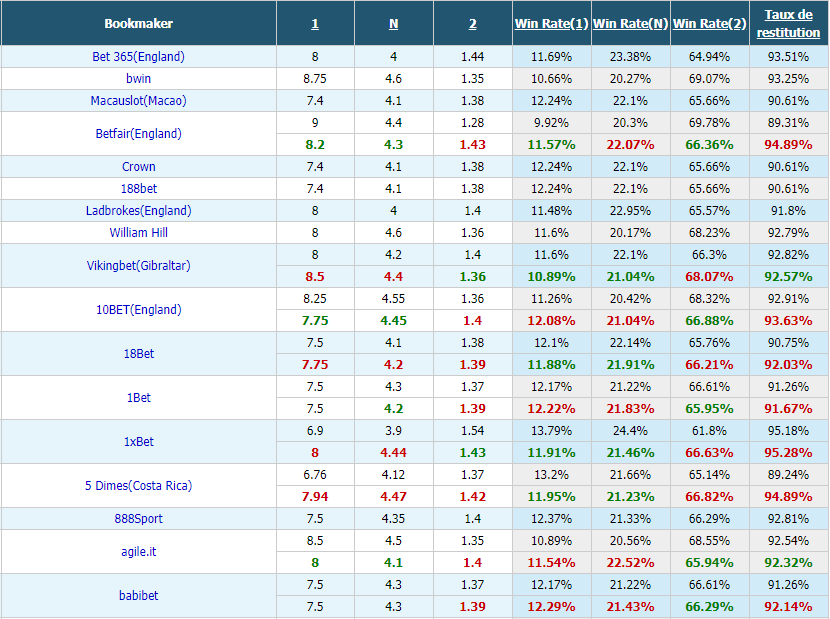This screenshot has height=619, width=830.
Task: Click the Win Rate(1) column header
Action: [x=552, y=24]
